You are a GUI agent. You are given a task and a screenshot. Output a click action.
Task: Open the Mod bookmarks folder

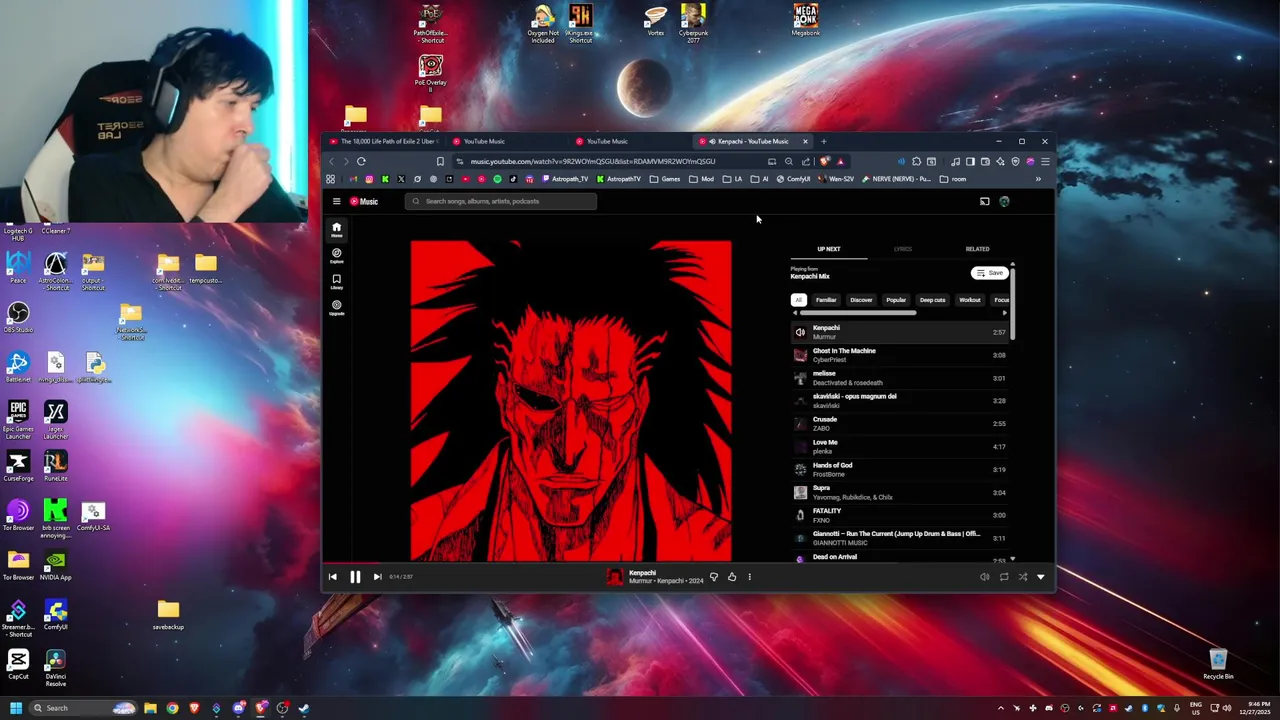(x=702, y=179)
